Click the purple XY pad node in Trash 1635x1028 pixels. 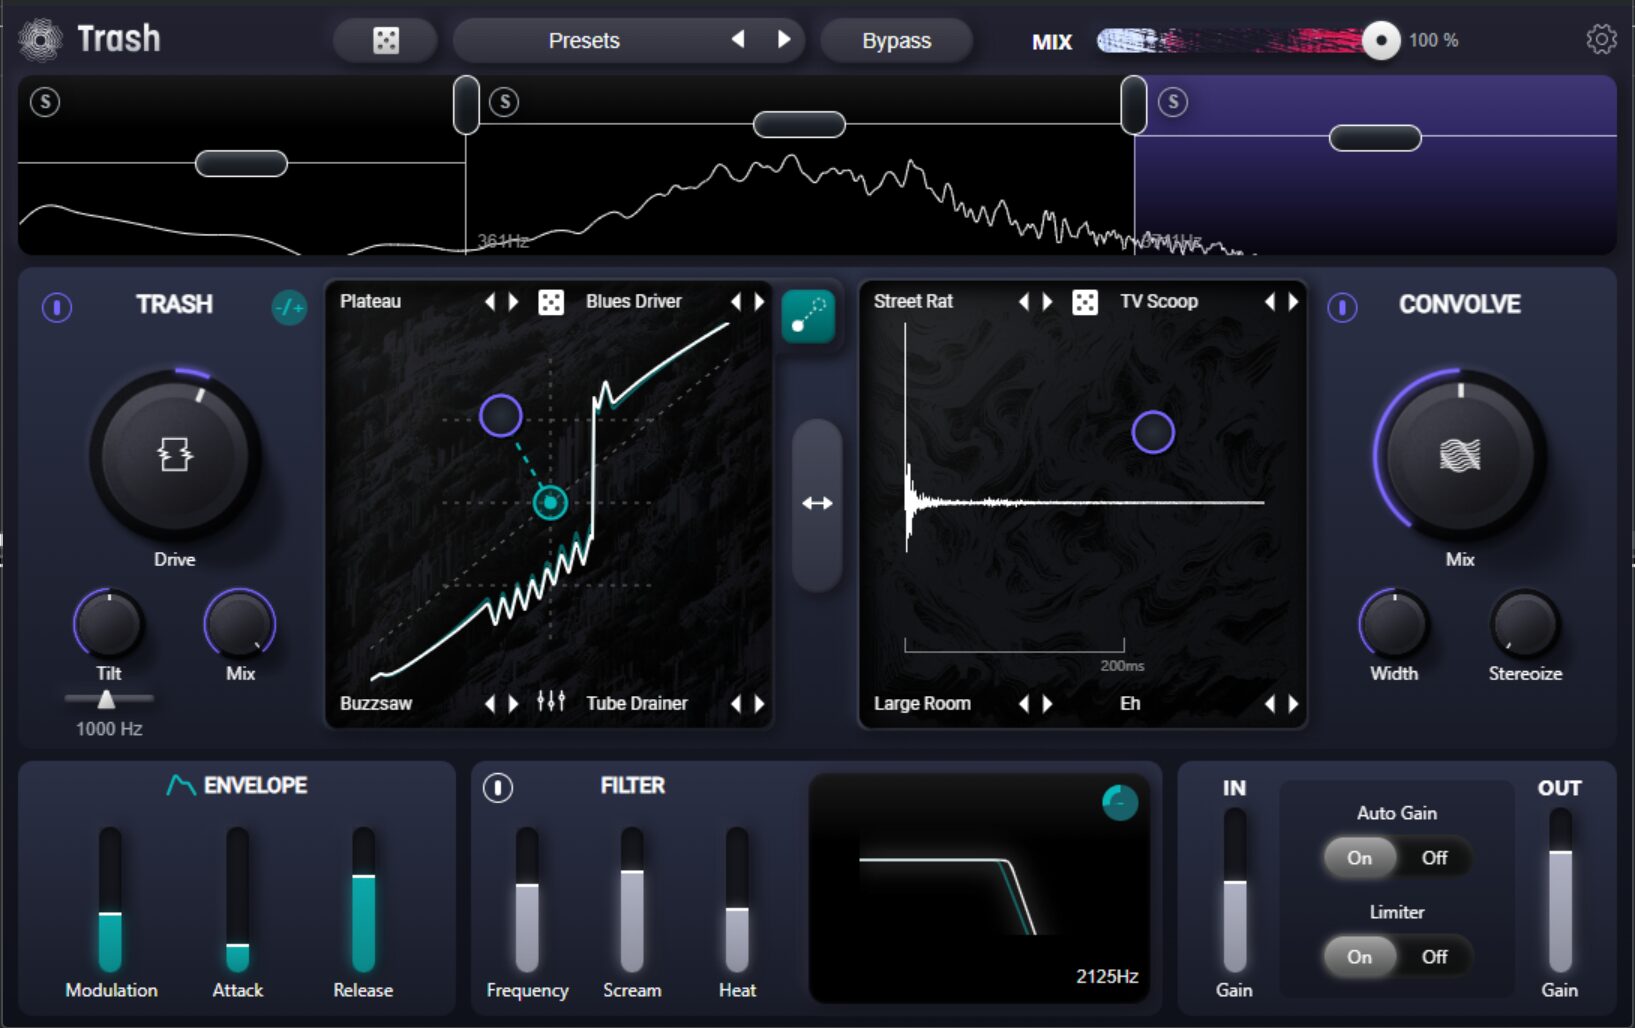pos(500,415)
